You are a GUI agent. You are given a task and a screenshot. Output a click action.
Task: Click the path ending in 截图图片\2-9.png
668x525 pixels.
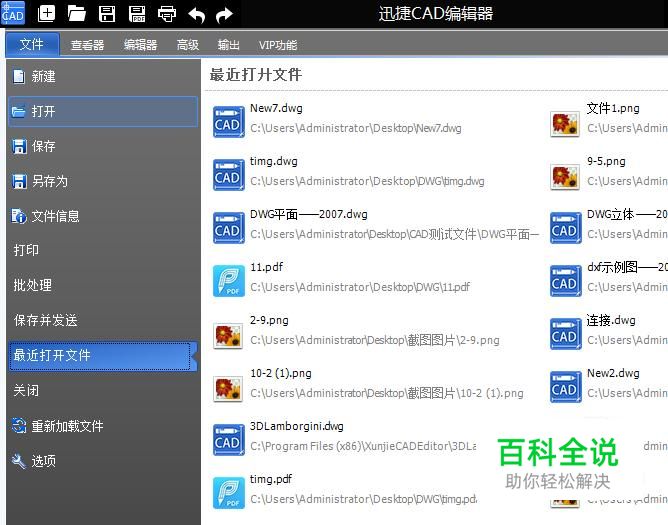[374, 340]
